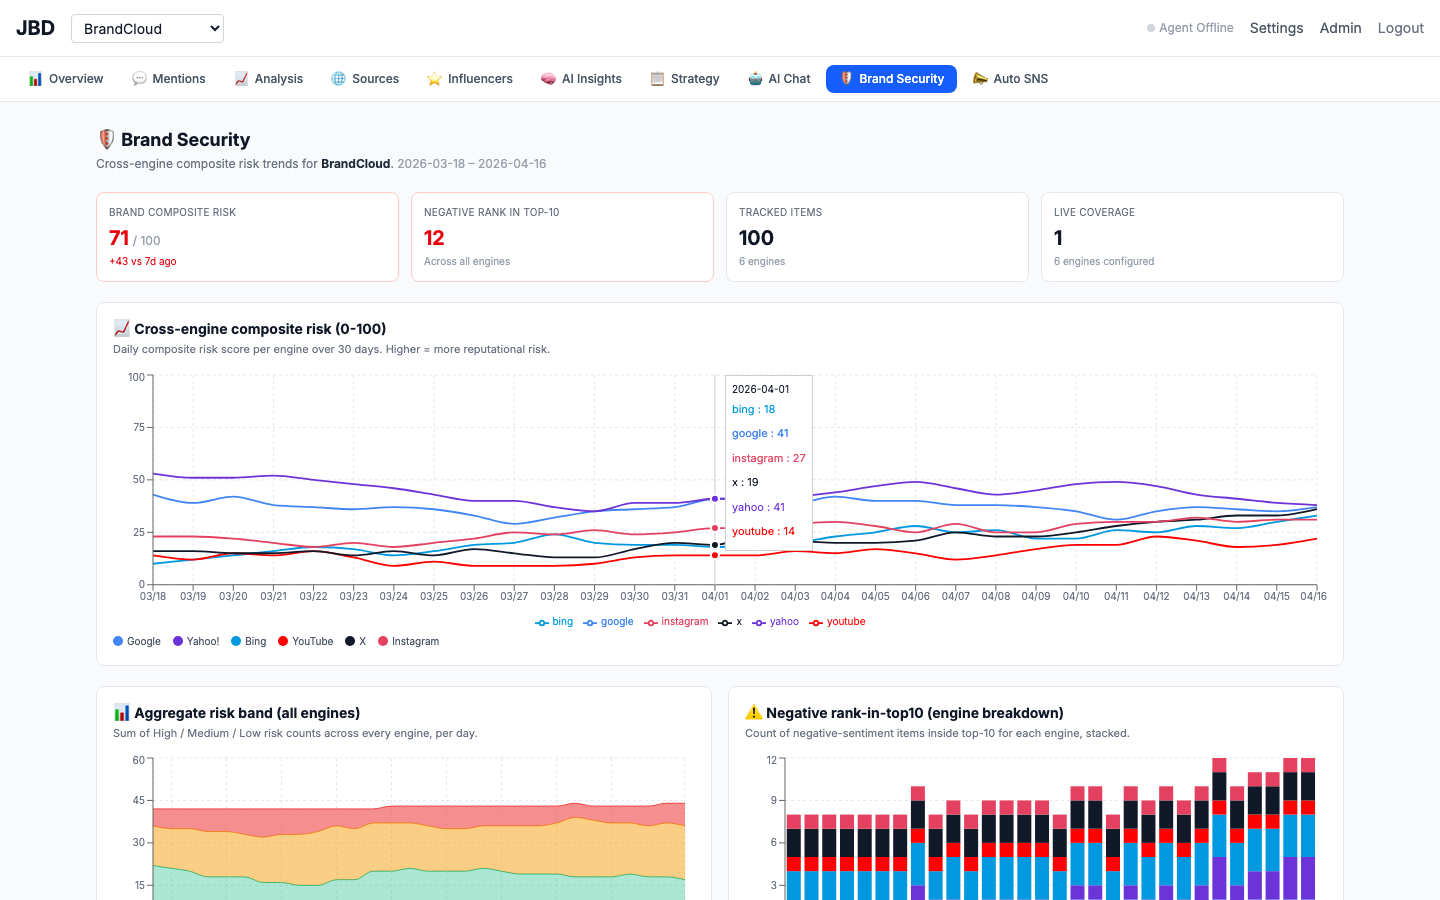Click the Brand Composite Risk card
Image resolution: width=1440 pixels, height=900 pixels.
point(247,237)
